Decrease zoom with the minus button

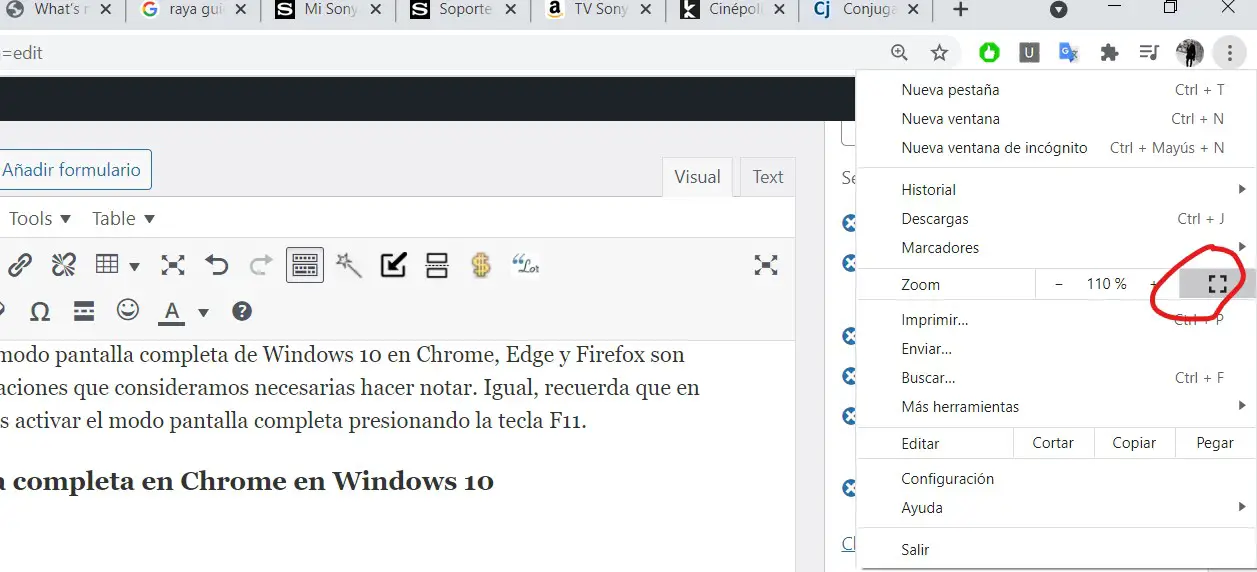pos(1059,285)
